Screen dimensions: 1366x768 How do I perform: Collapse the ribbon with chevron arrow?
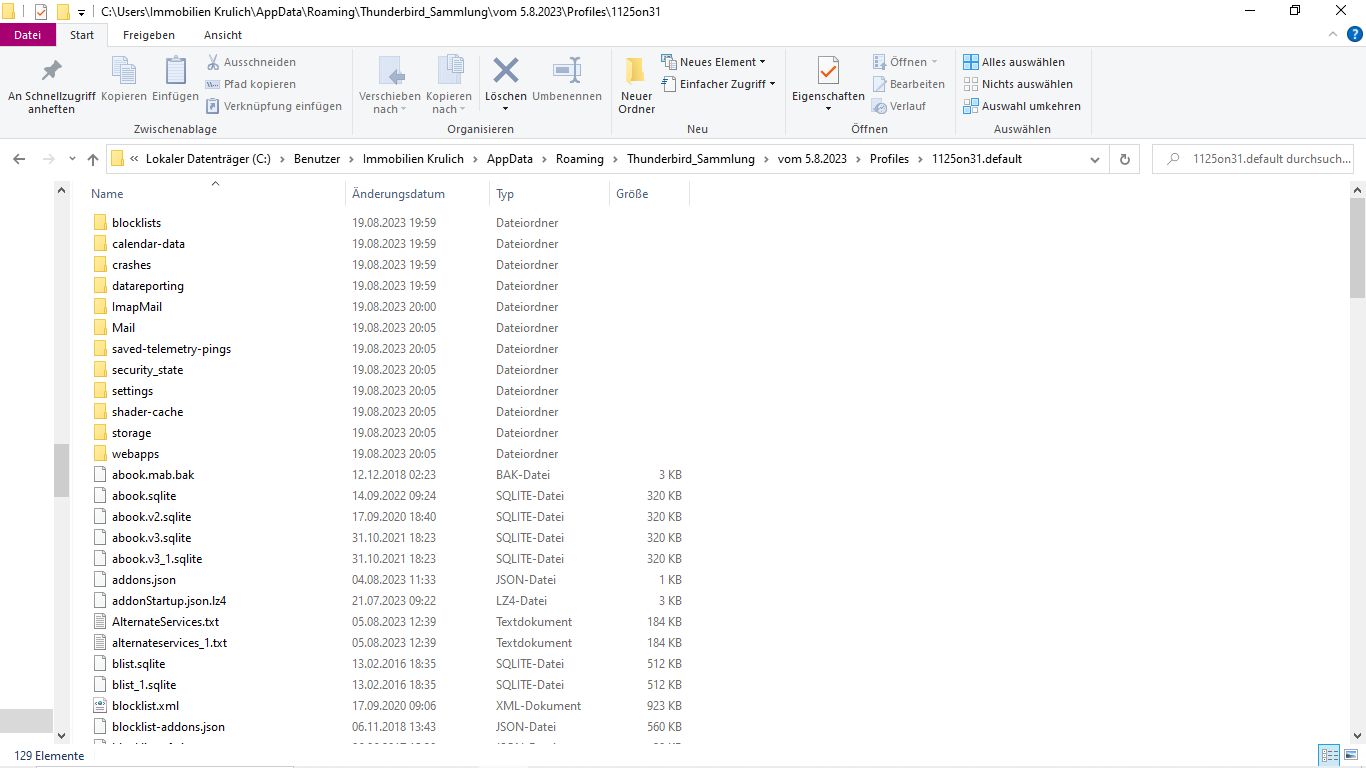pos(1331,35)
